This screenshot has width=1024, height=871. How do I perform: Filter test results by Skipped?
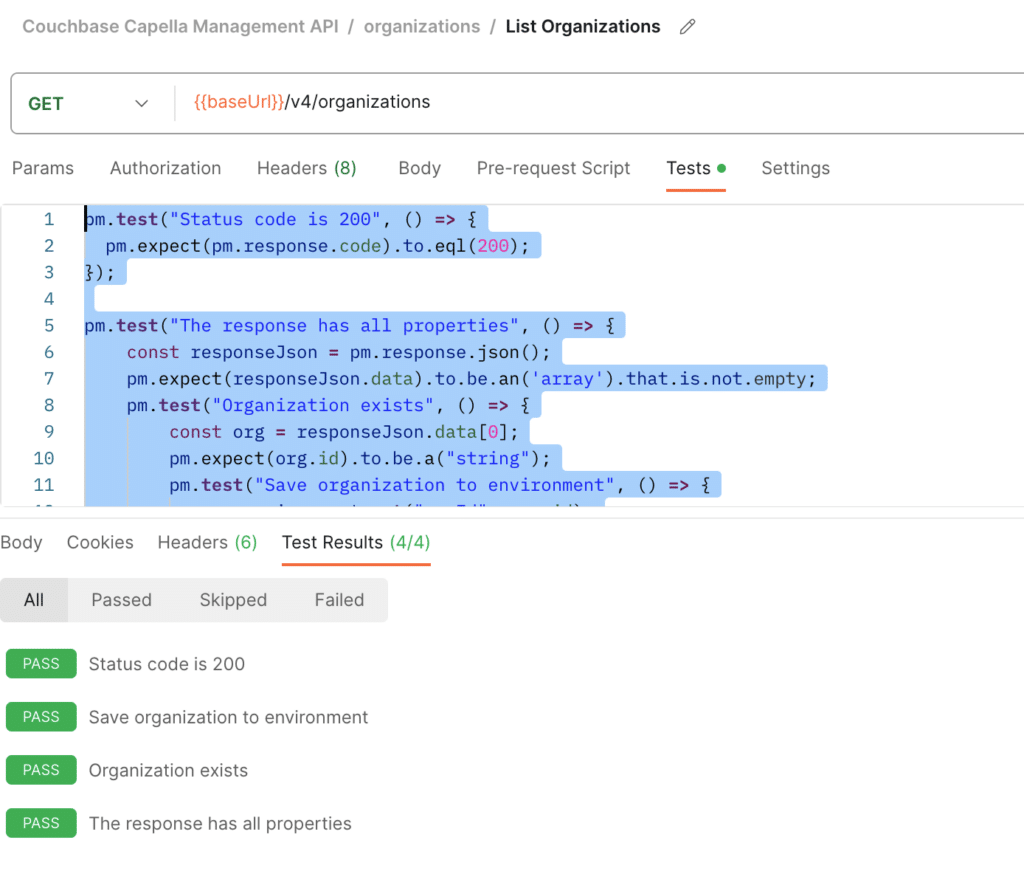[233, 600]
